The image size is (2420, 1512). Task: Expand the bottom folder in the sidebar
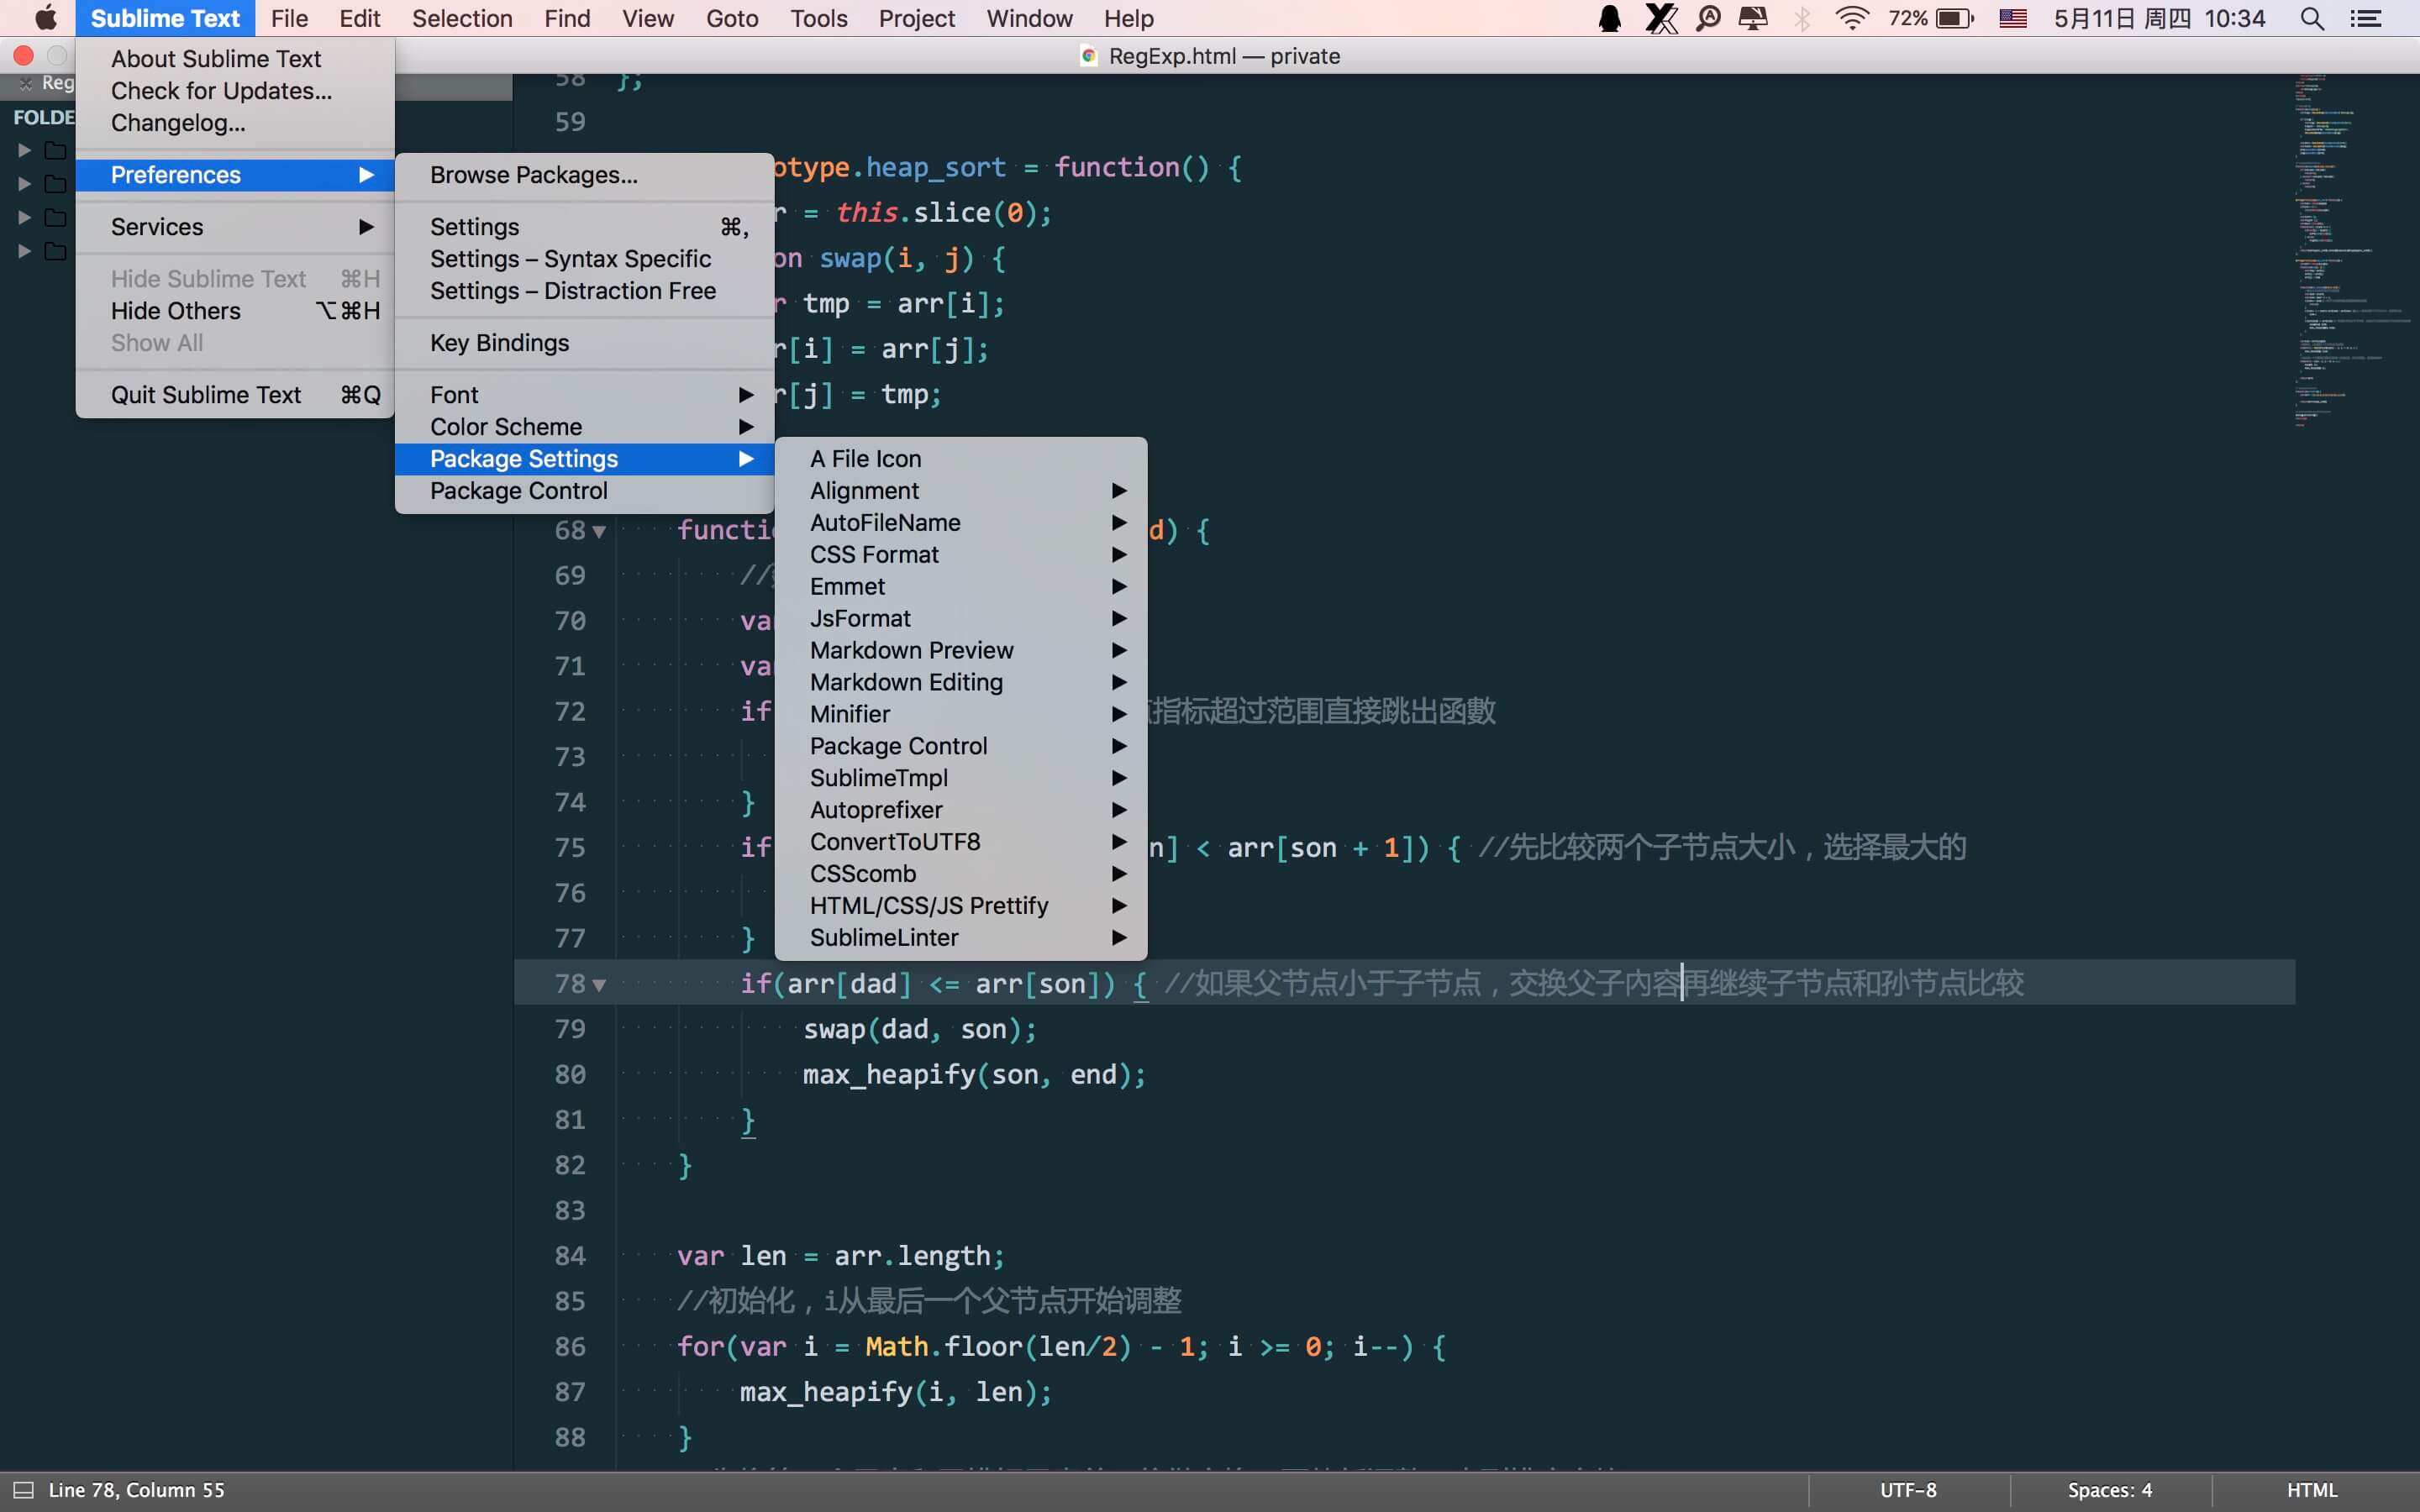click(x=24, y=251)
